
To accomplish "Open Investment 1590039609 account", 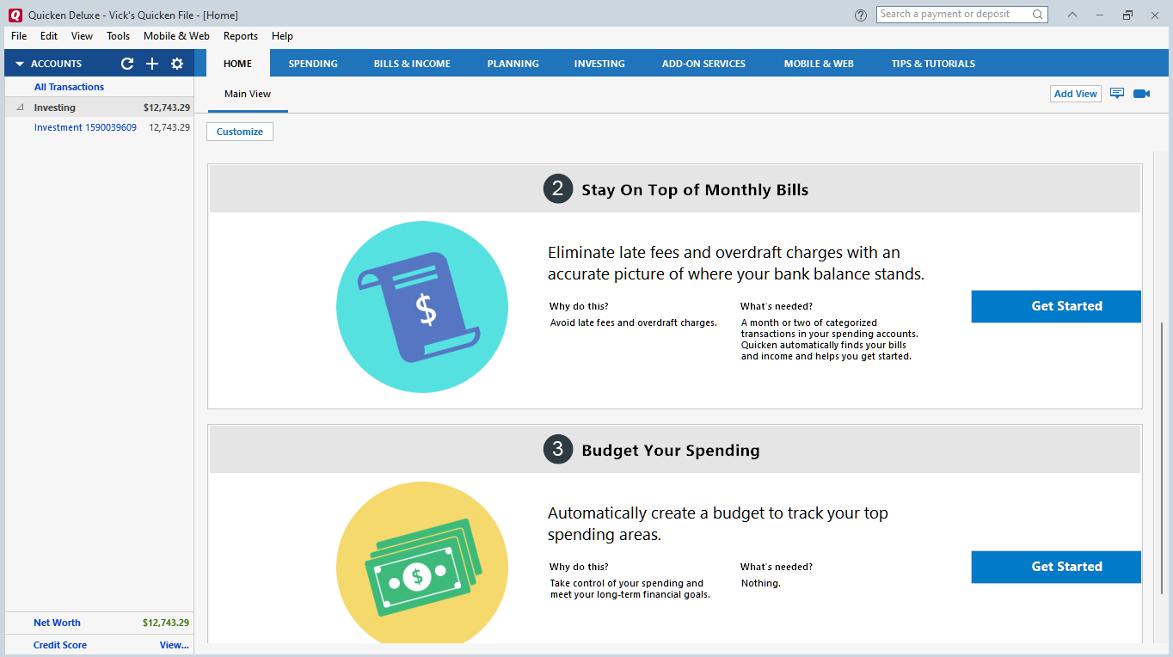I will point(85,127).
